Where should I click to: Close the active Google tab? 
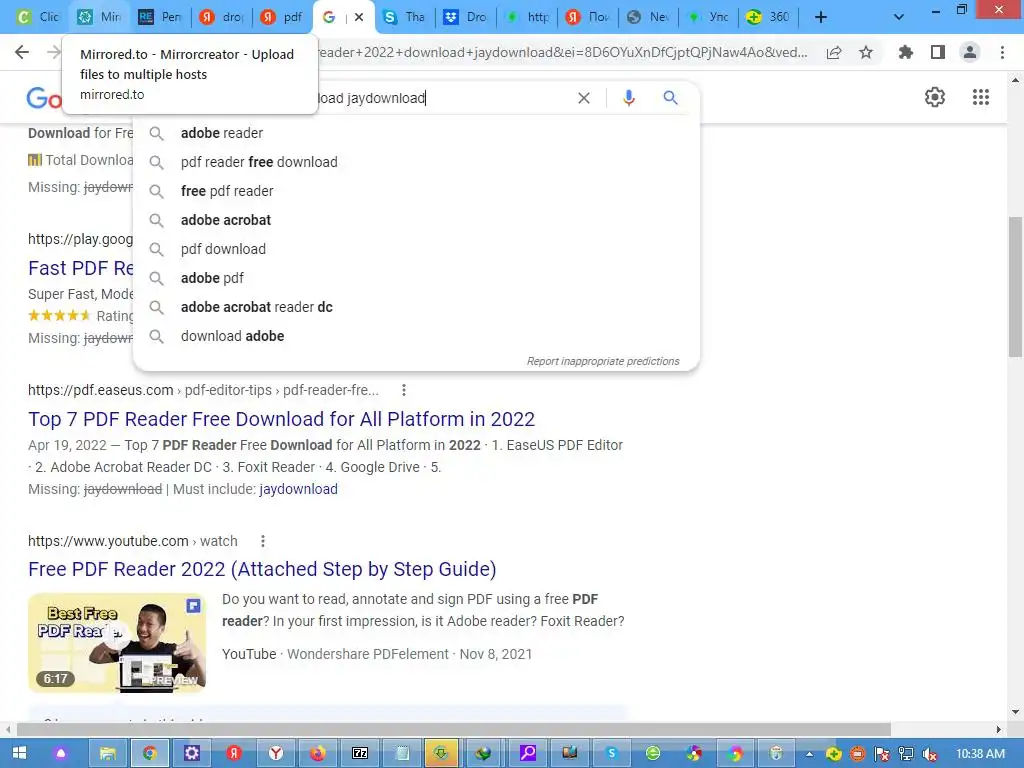tap(359, 17)
